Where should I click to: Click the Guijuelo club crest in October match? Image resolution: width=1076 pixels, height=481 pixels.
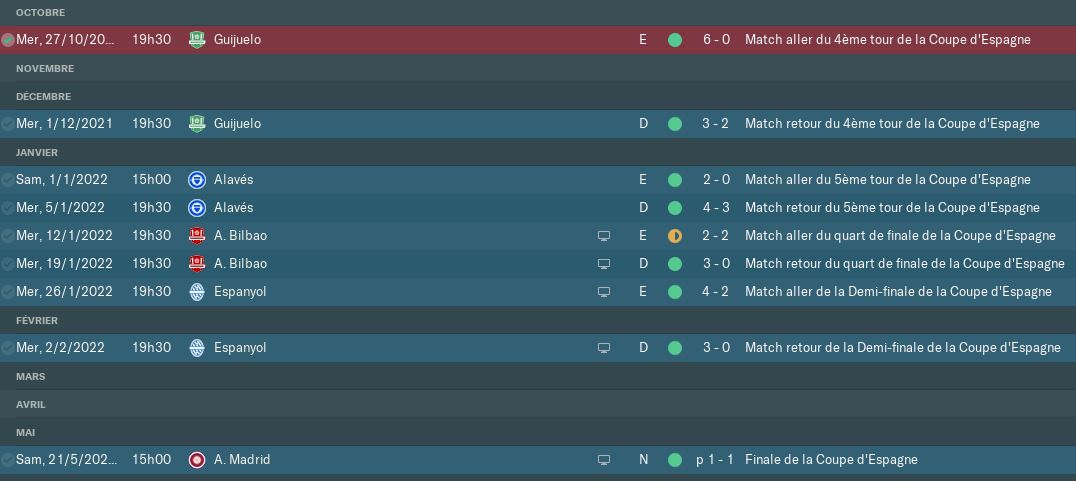point(197,40)
